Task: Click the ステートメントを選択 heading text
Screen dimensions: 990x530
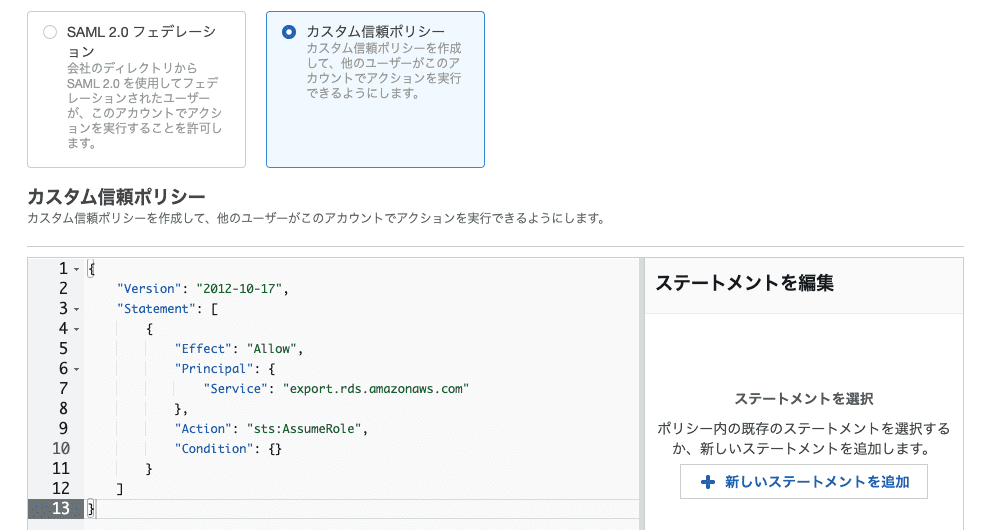Action: (803, 399)
